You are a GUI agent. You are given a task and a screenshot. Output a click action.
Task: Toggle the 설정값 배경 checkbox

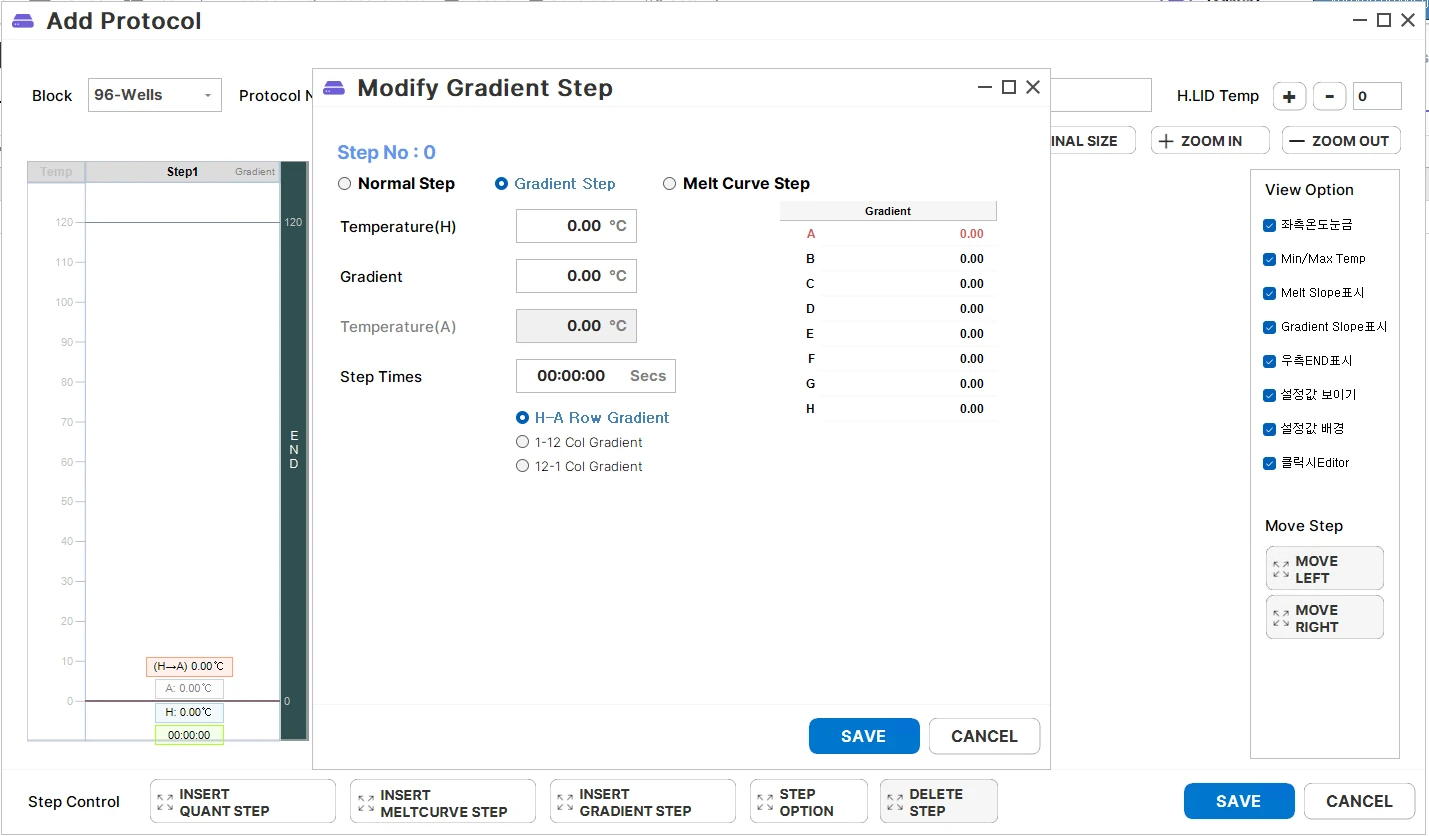(x=1270, y=429)
